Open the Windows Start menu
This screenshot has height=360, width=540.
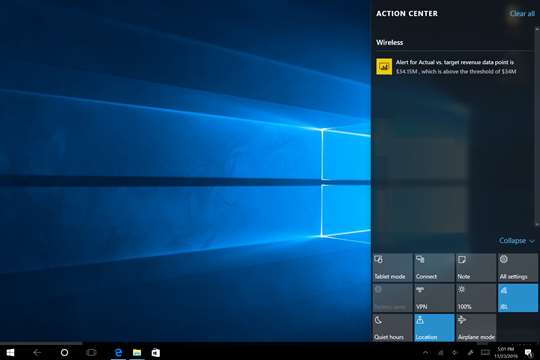coord(10,352)
